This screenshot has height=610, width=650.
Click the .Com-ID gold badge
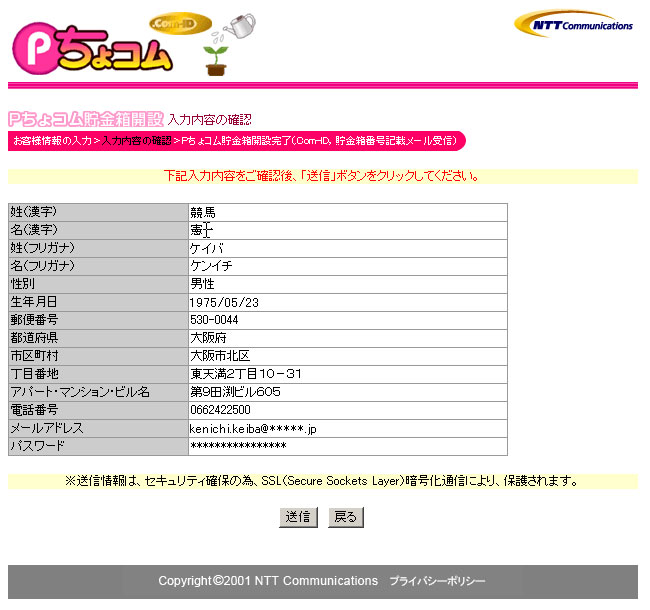click(180, 24)
